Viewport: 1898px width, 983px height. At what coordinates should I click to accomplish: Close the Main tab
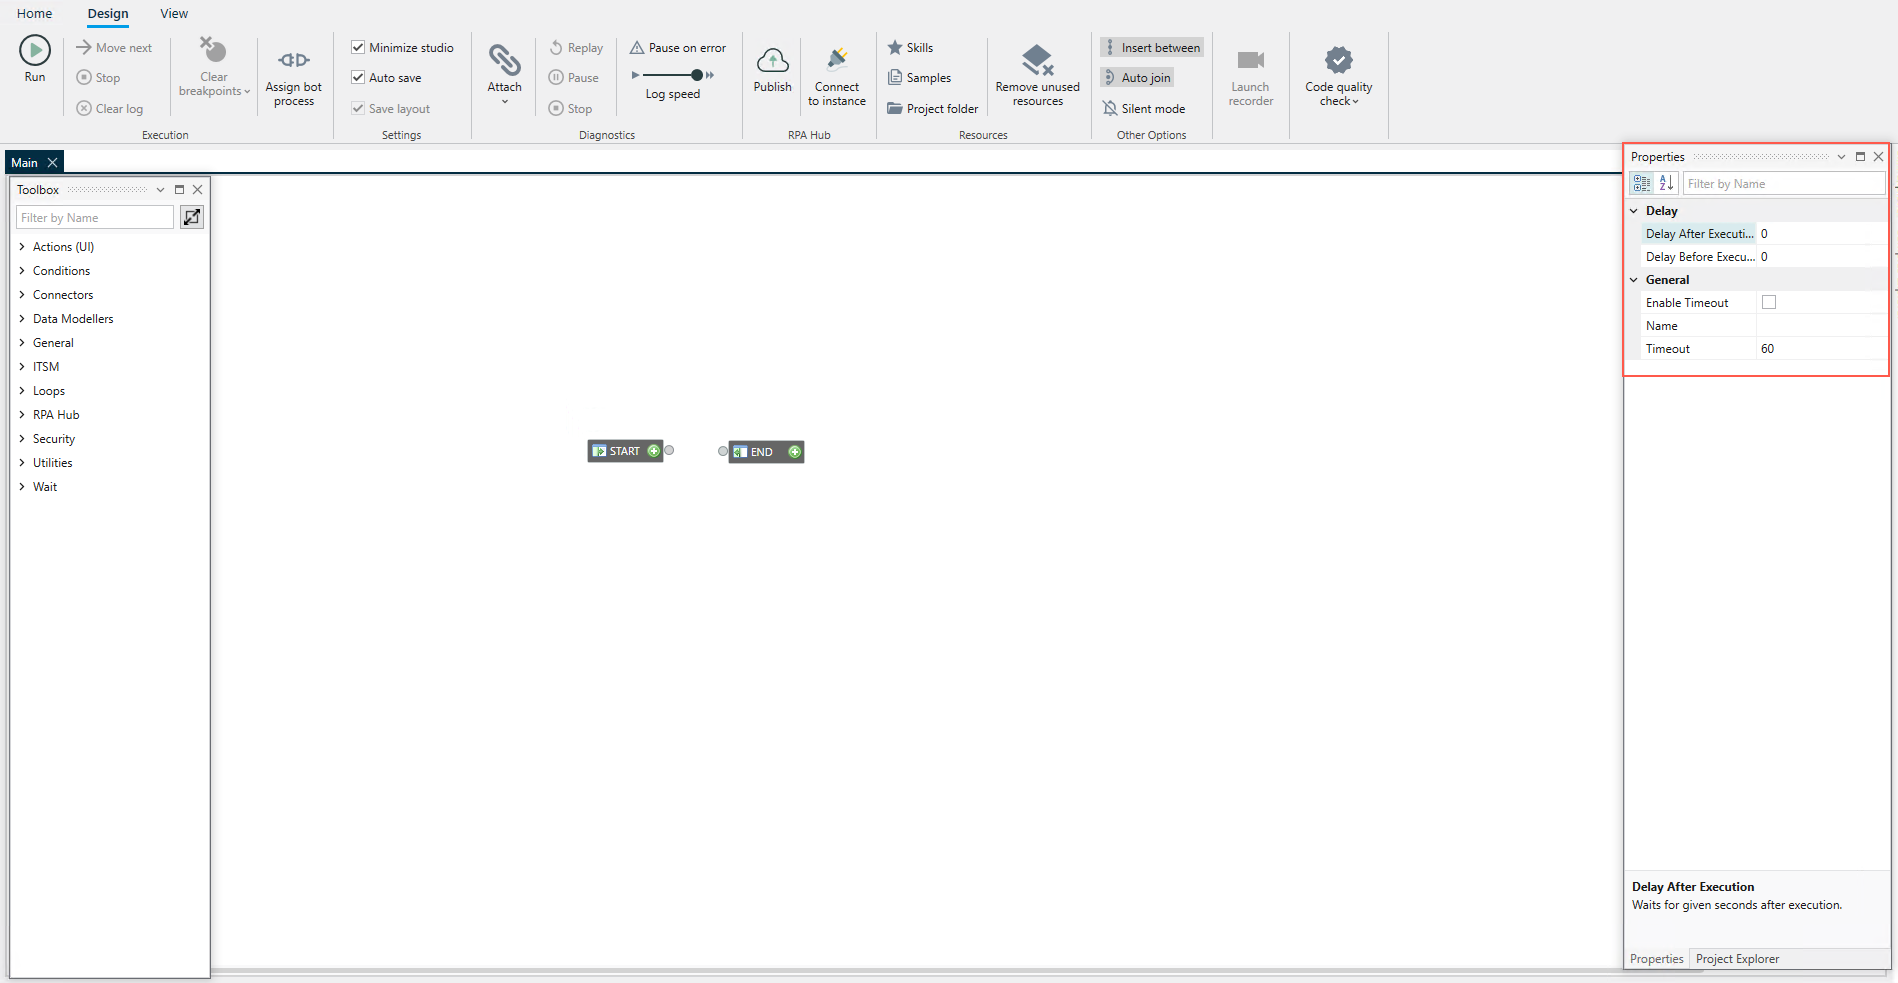(53, 162)
